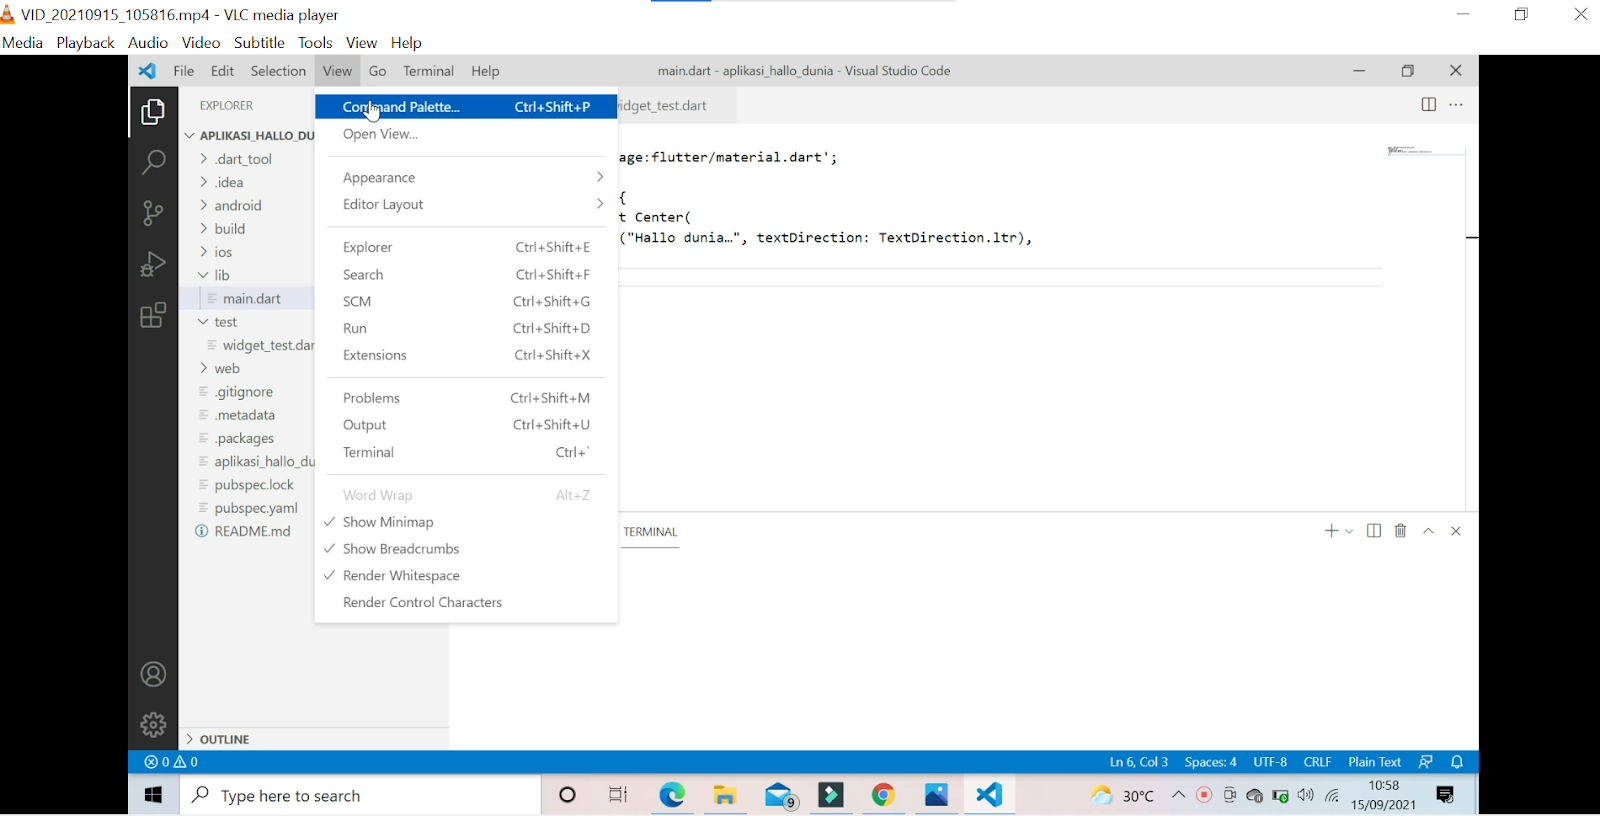The width and height of the screenshot is (1600, 816).
Task: Click the split terminal icon
Action: click(x=1374, y=531)
